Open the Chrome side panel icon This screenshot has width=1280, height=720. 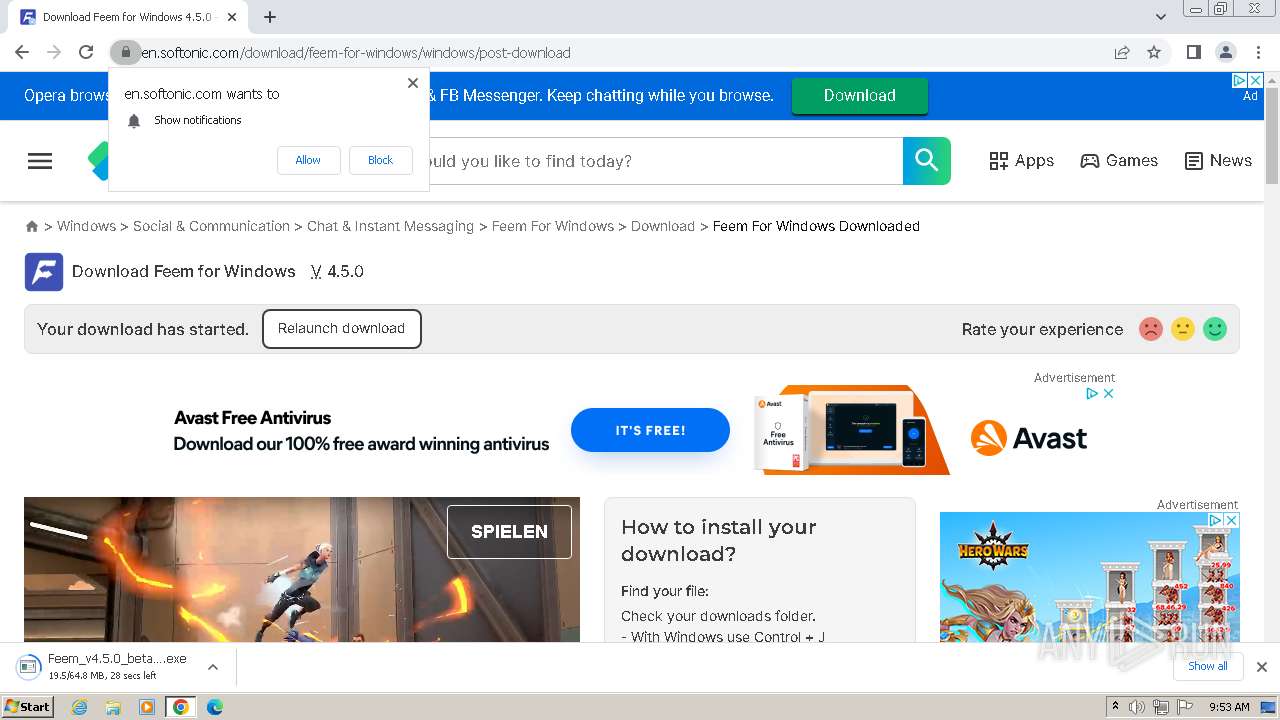click(1193, 52)
